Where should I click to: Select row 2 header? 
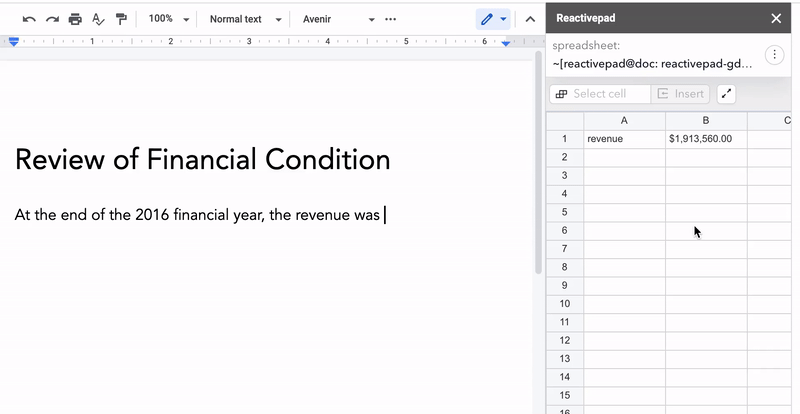pyautogui.click(x=565, y=157)
